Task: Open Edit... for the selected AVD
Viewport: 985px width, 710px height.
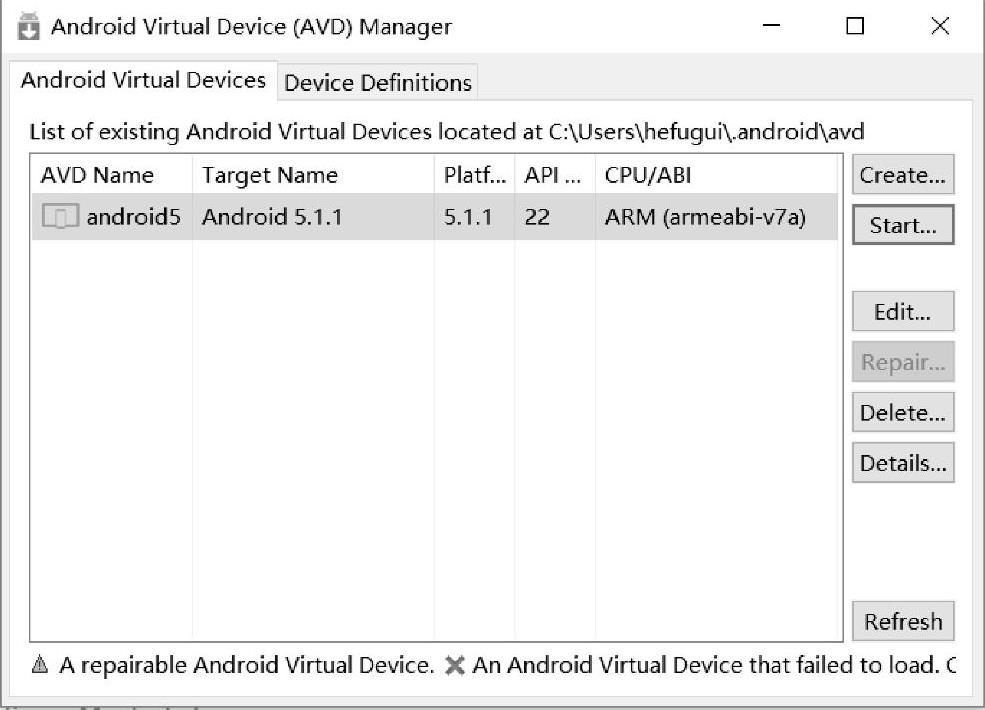Action: [903, 312]
